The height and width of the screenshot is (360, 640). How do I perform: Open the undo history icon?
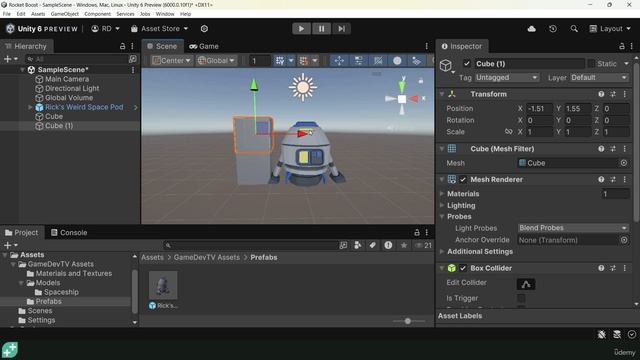[x=553, y=29]
